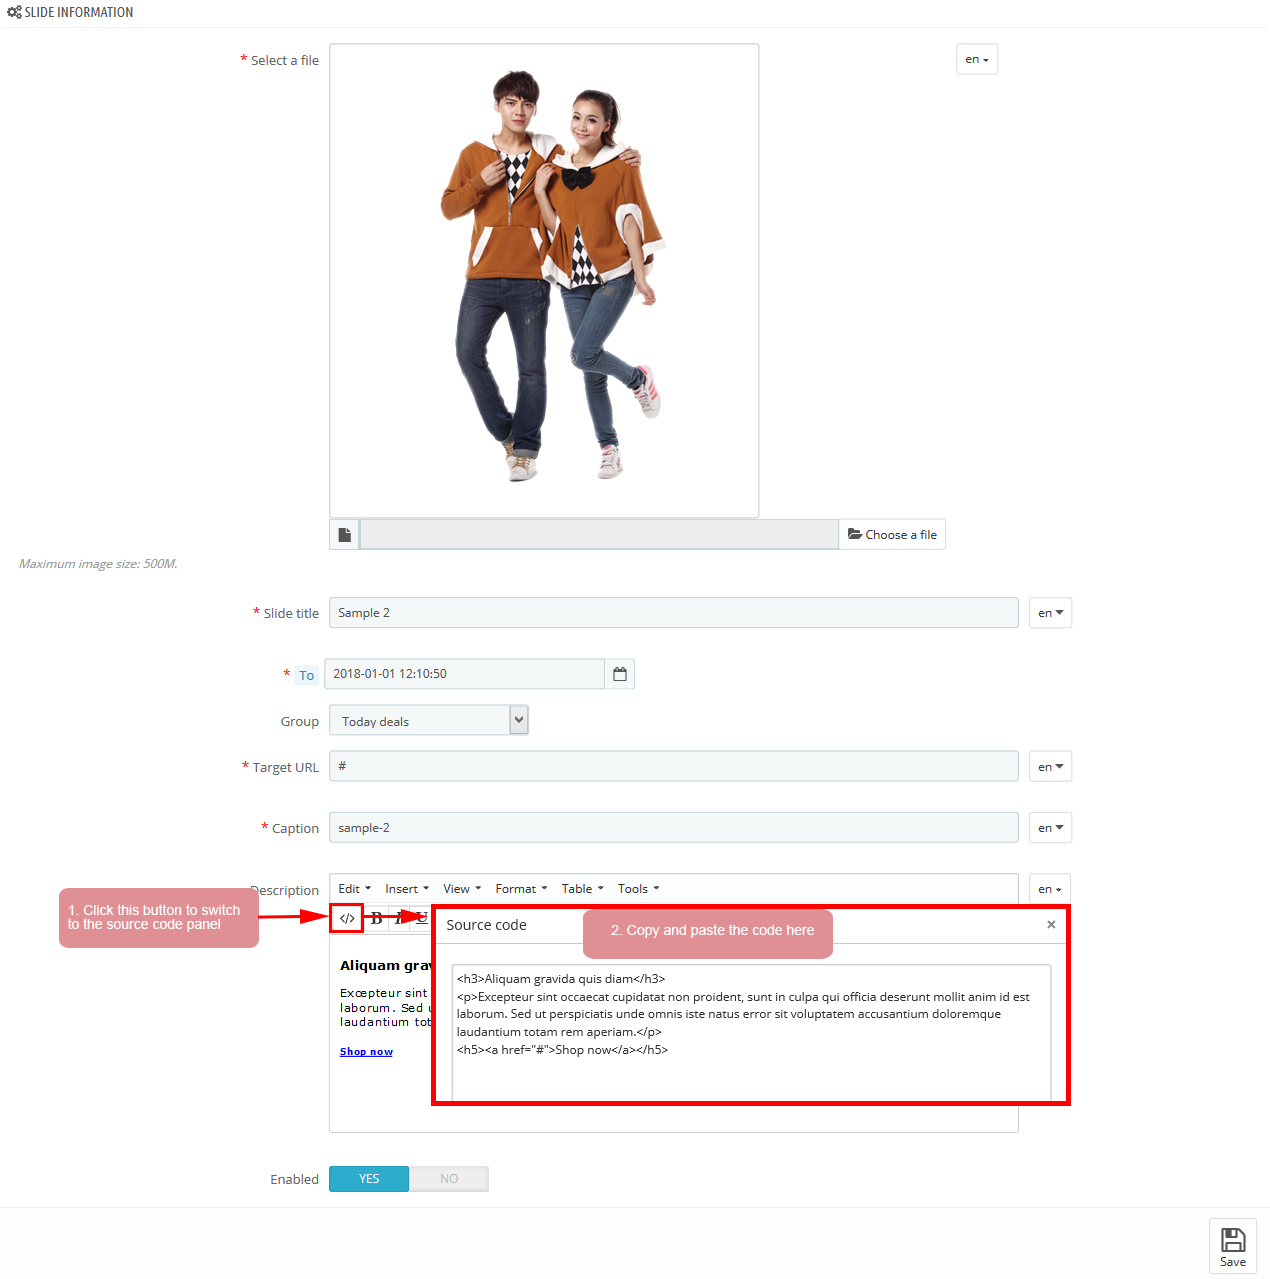Click the Caption field containing sample-2
Screen dimensions: 1270x1279
pos(674,828)
